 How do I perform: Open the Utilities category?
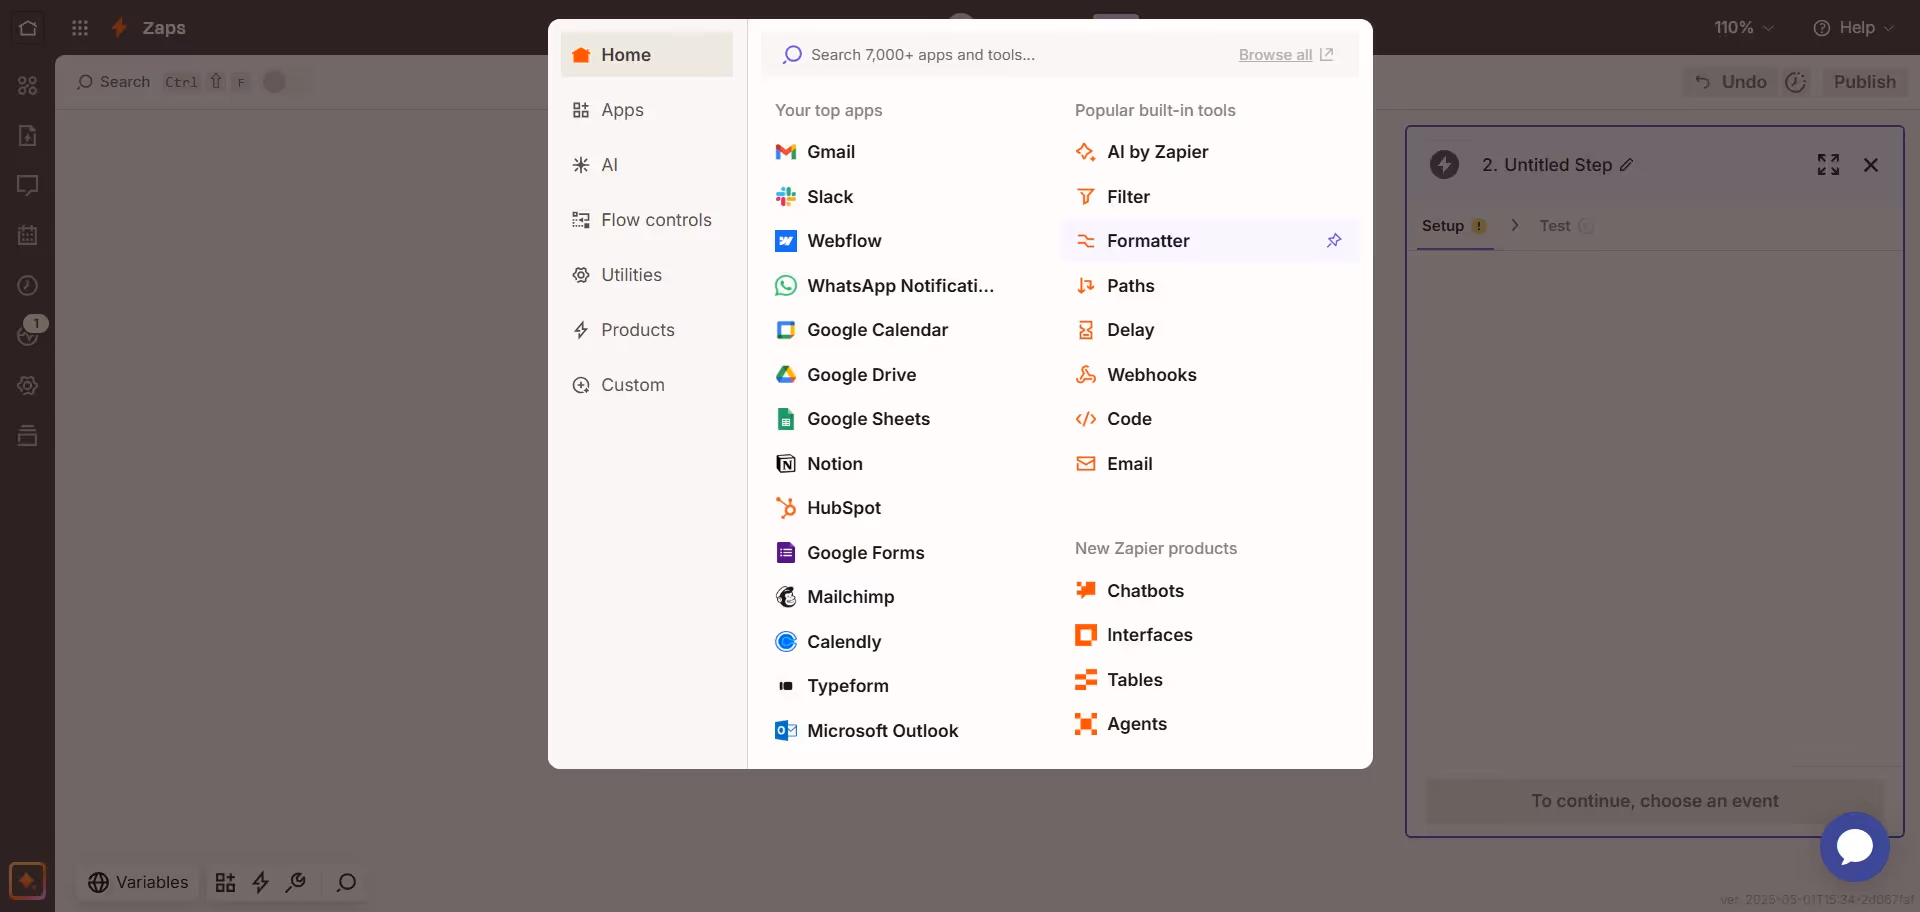(x=646, y=275)
